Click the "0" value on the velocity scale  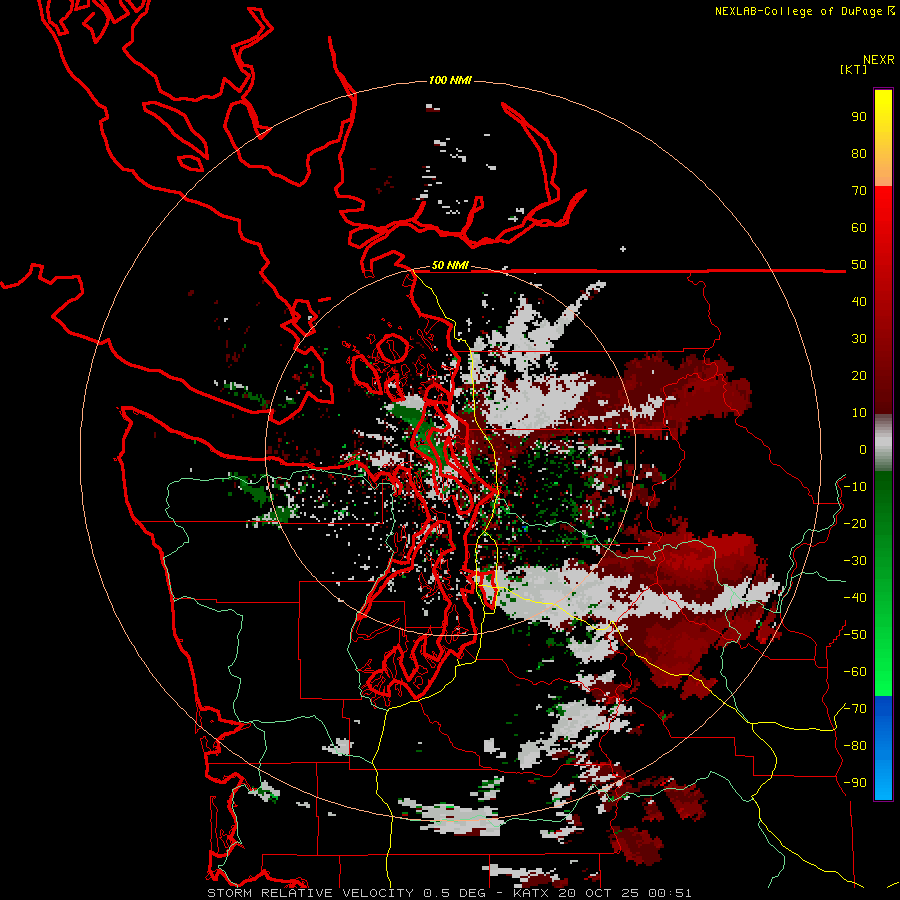click(863, 450)
